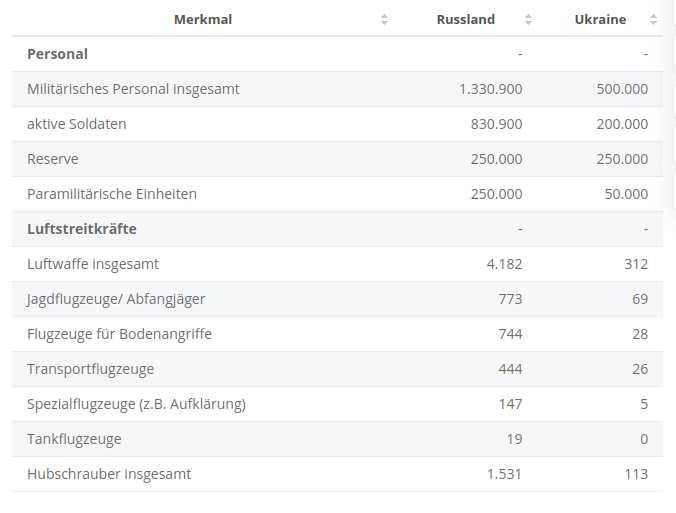
Task: Click Russland value 1.330.900 in personnel row
Action: point(490,89)
